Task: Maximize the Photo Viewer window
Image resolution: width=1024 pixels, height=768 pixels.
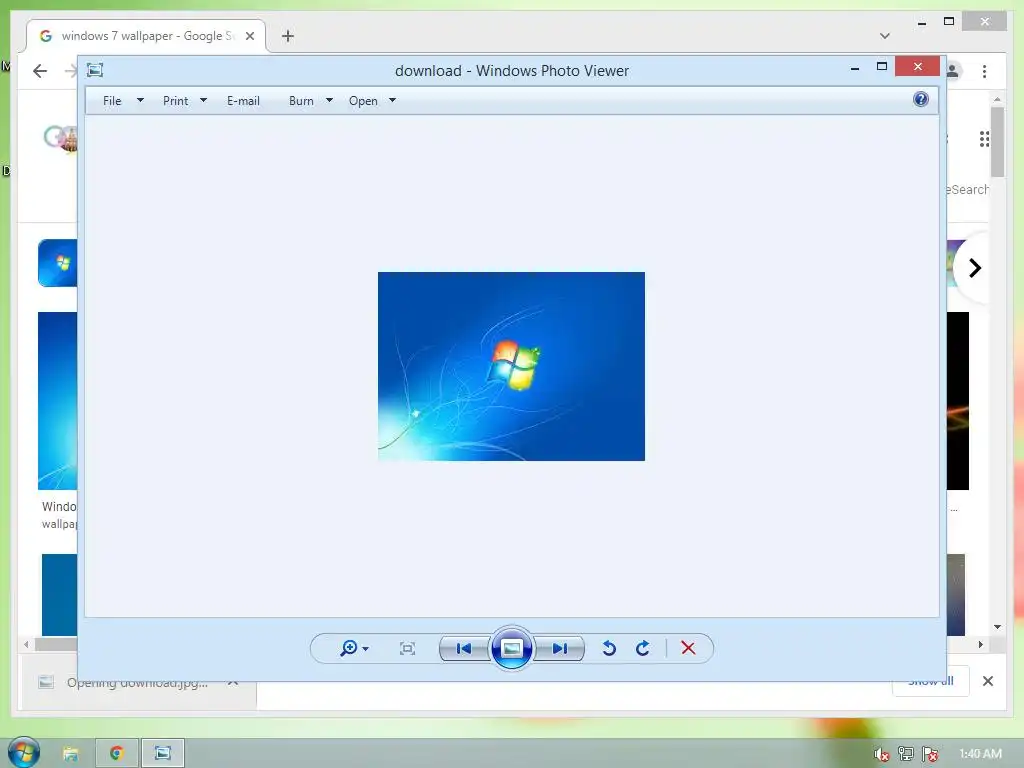Action: point(882,66)
